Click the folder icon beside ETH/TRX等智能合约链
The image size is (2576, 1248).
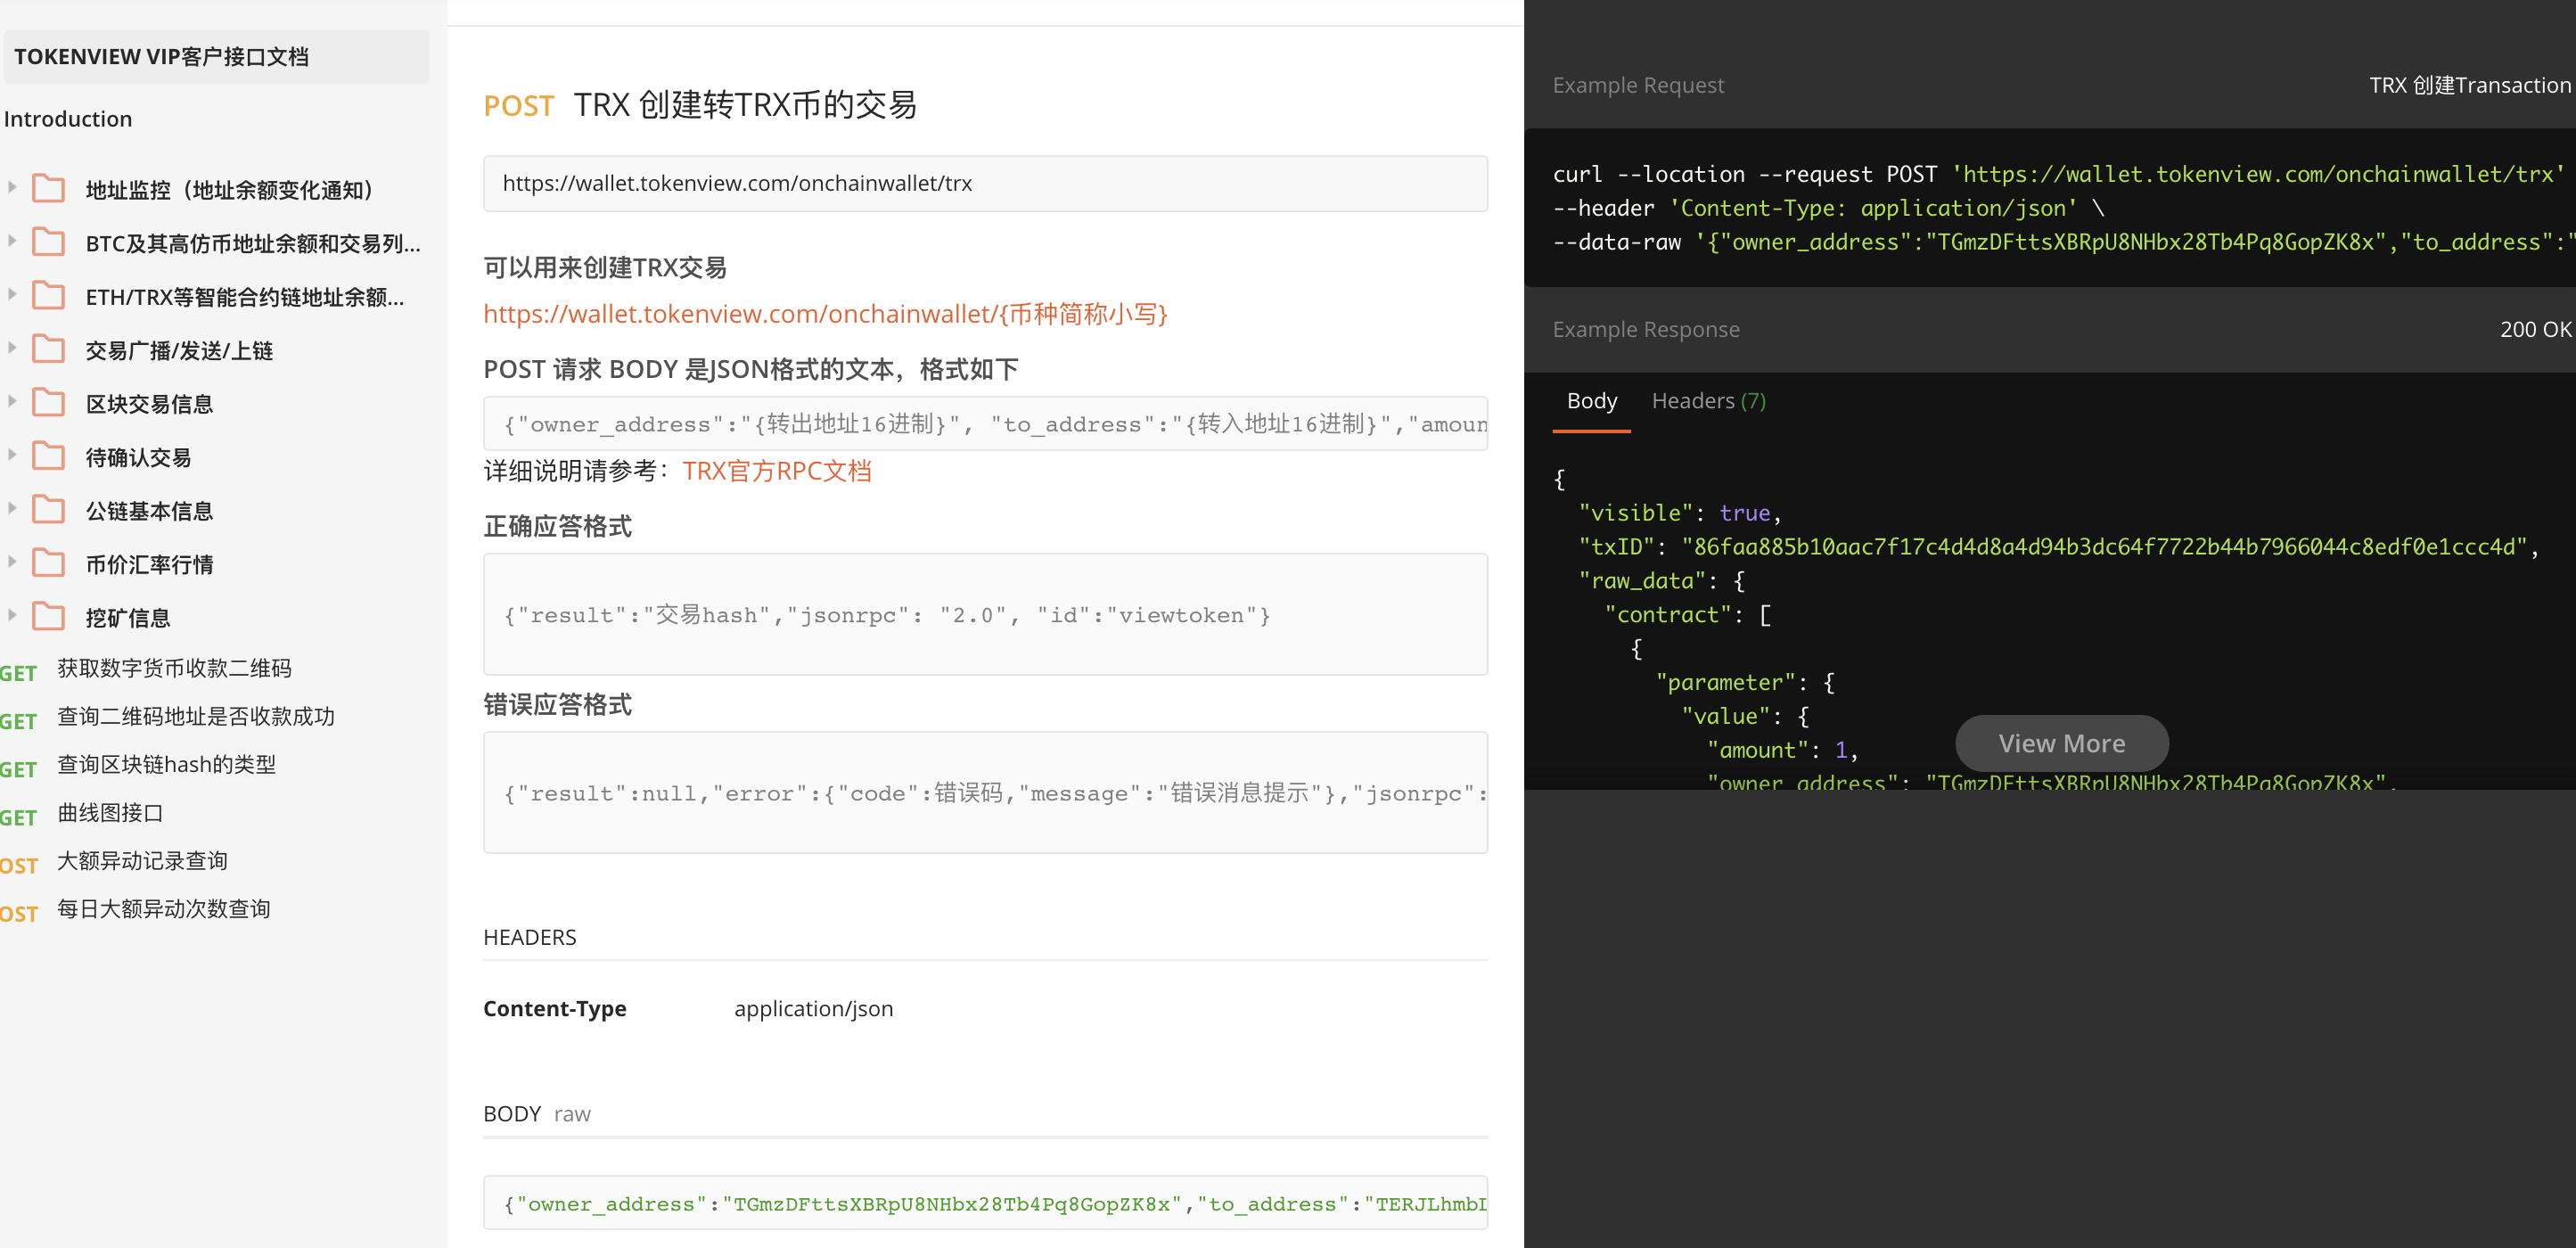tap(48, 295)
